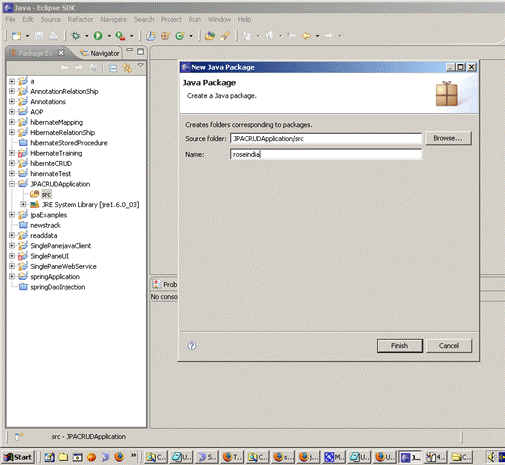The height and width of the screenshot is (465, 505).
Task: Expand the springApplication project
Action: point(12,276)
